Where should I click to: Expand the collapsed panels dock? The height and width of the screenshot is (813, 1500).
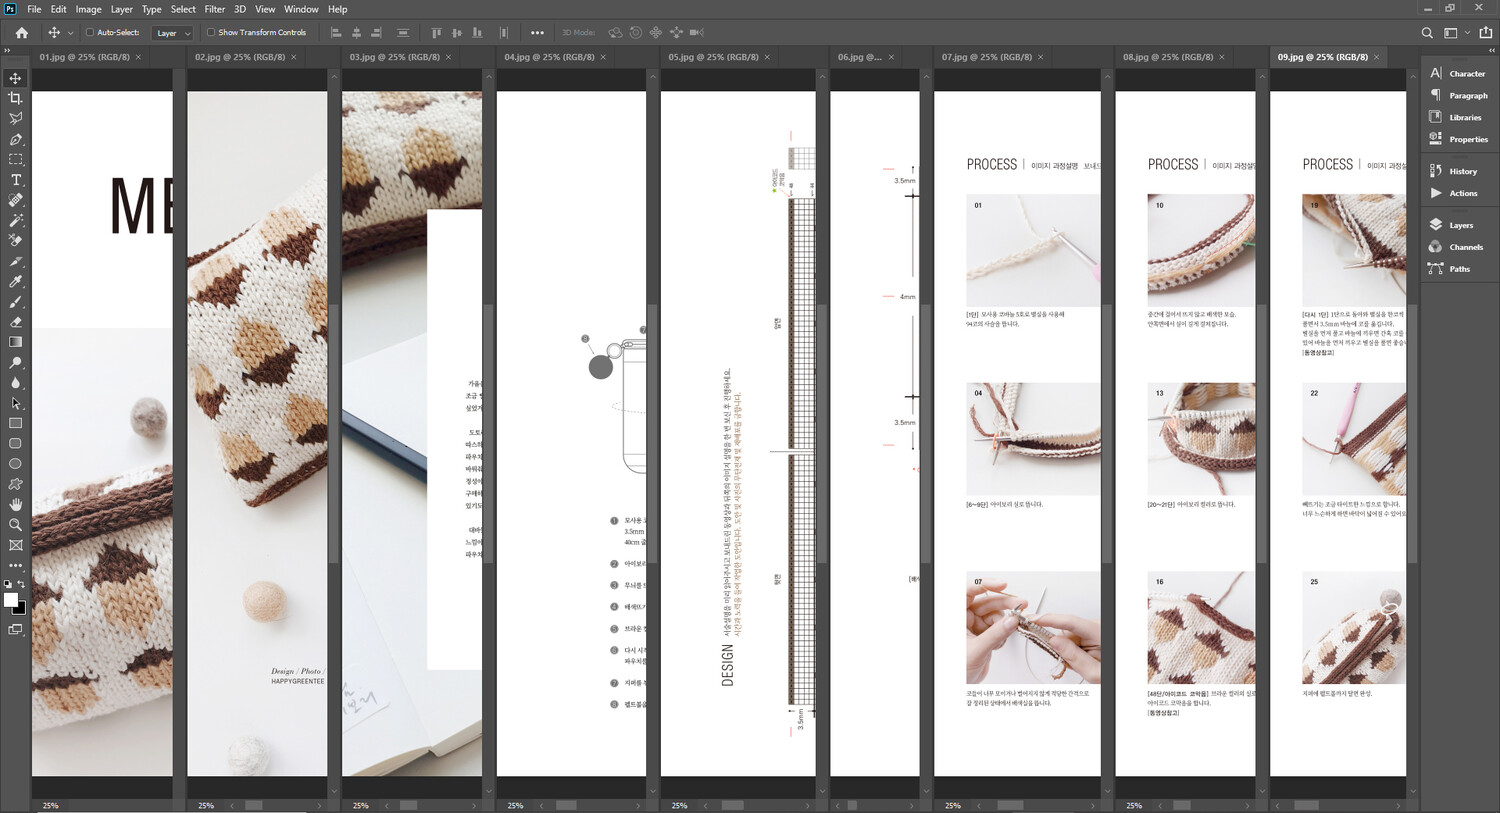pyautogui.click(x=1491, y=49)
